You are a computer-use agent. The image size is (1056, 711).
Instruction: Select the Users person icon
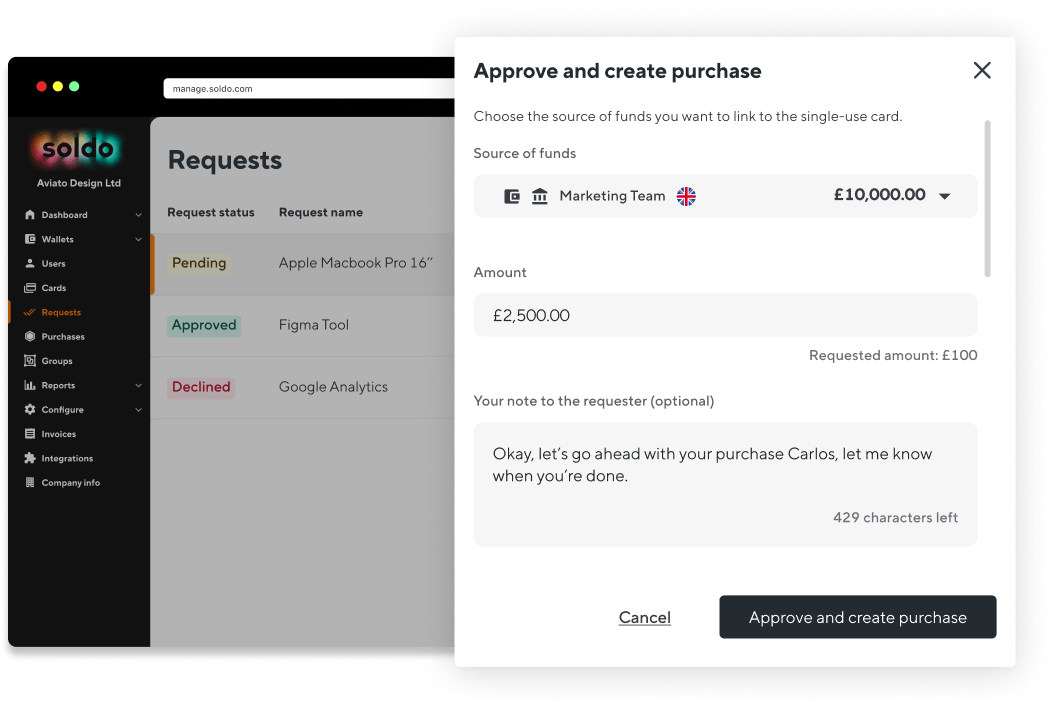click(30, 263)
